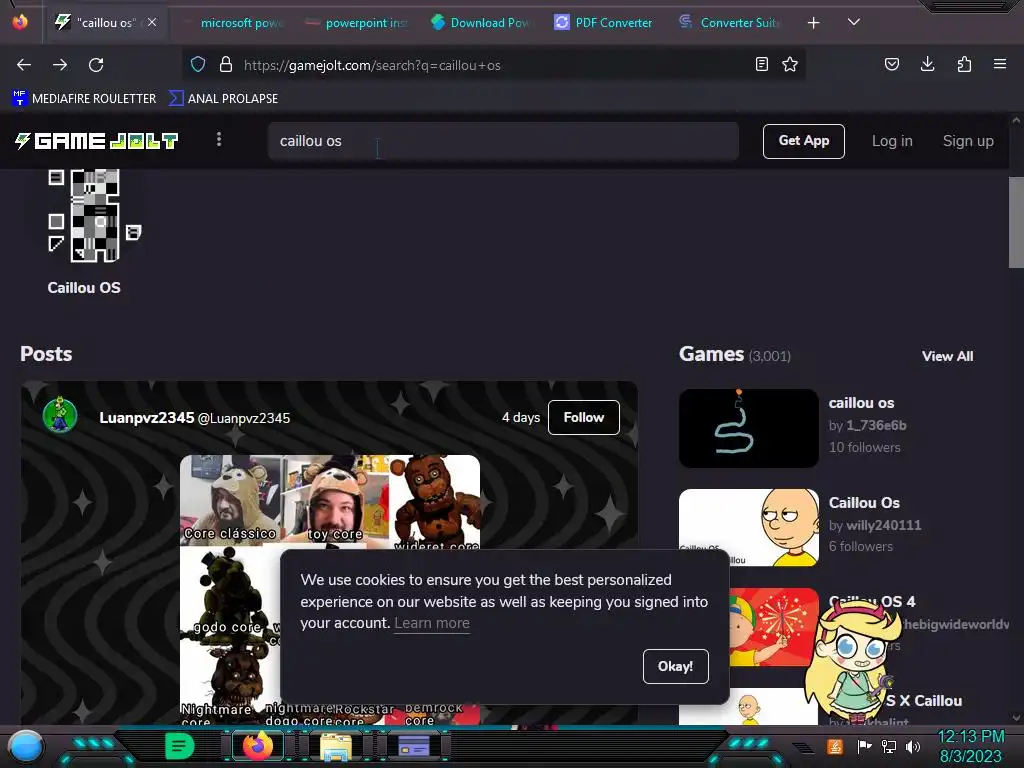The image size is (1024, 768).
Task: Open the Firefox hamburger menu
Action: coord(1000,64)
